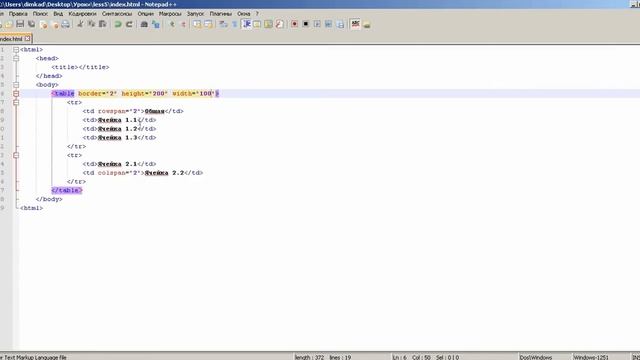Paste clipboard with the toolbar Paste icon
Image resolution: width=640 pixels, height=360 pixels.
click(x=103, y=24)
